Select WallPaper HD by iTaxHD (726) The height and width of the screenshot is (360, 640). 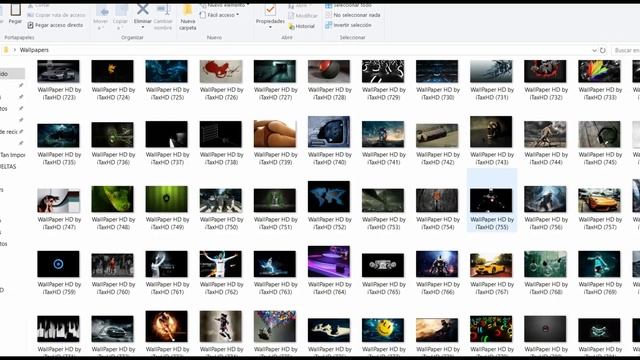click(x=221, y=80)
